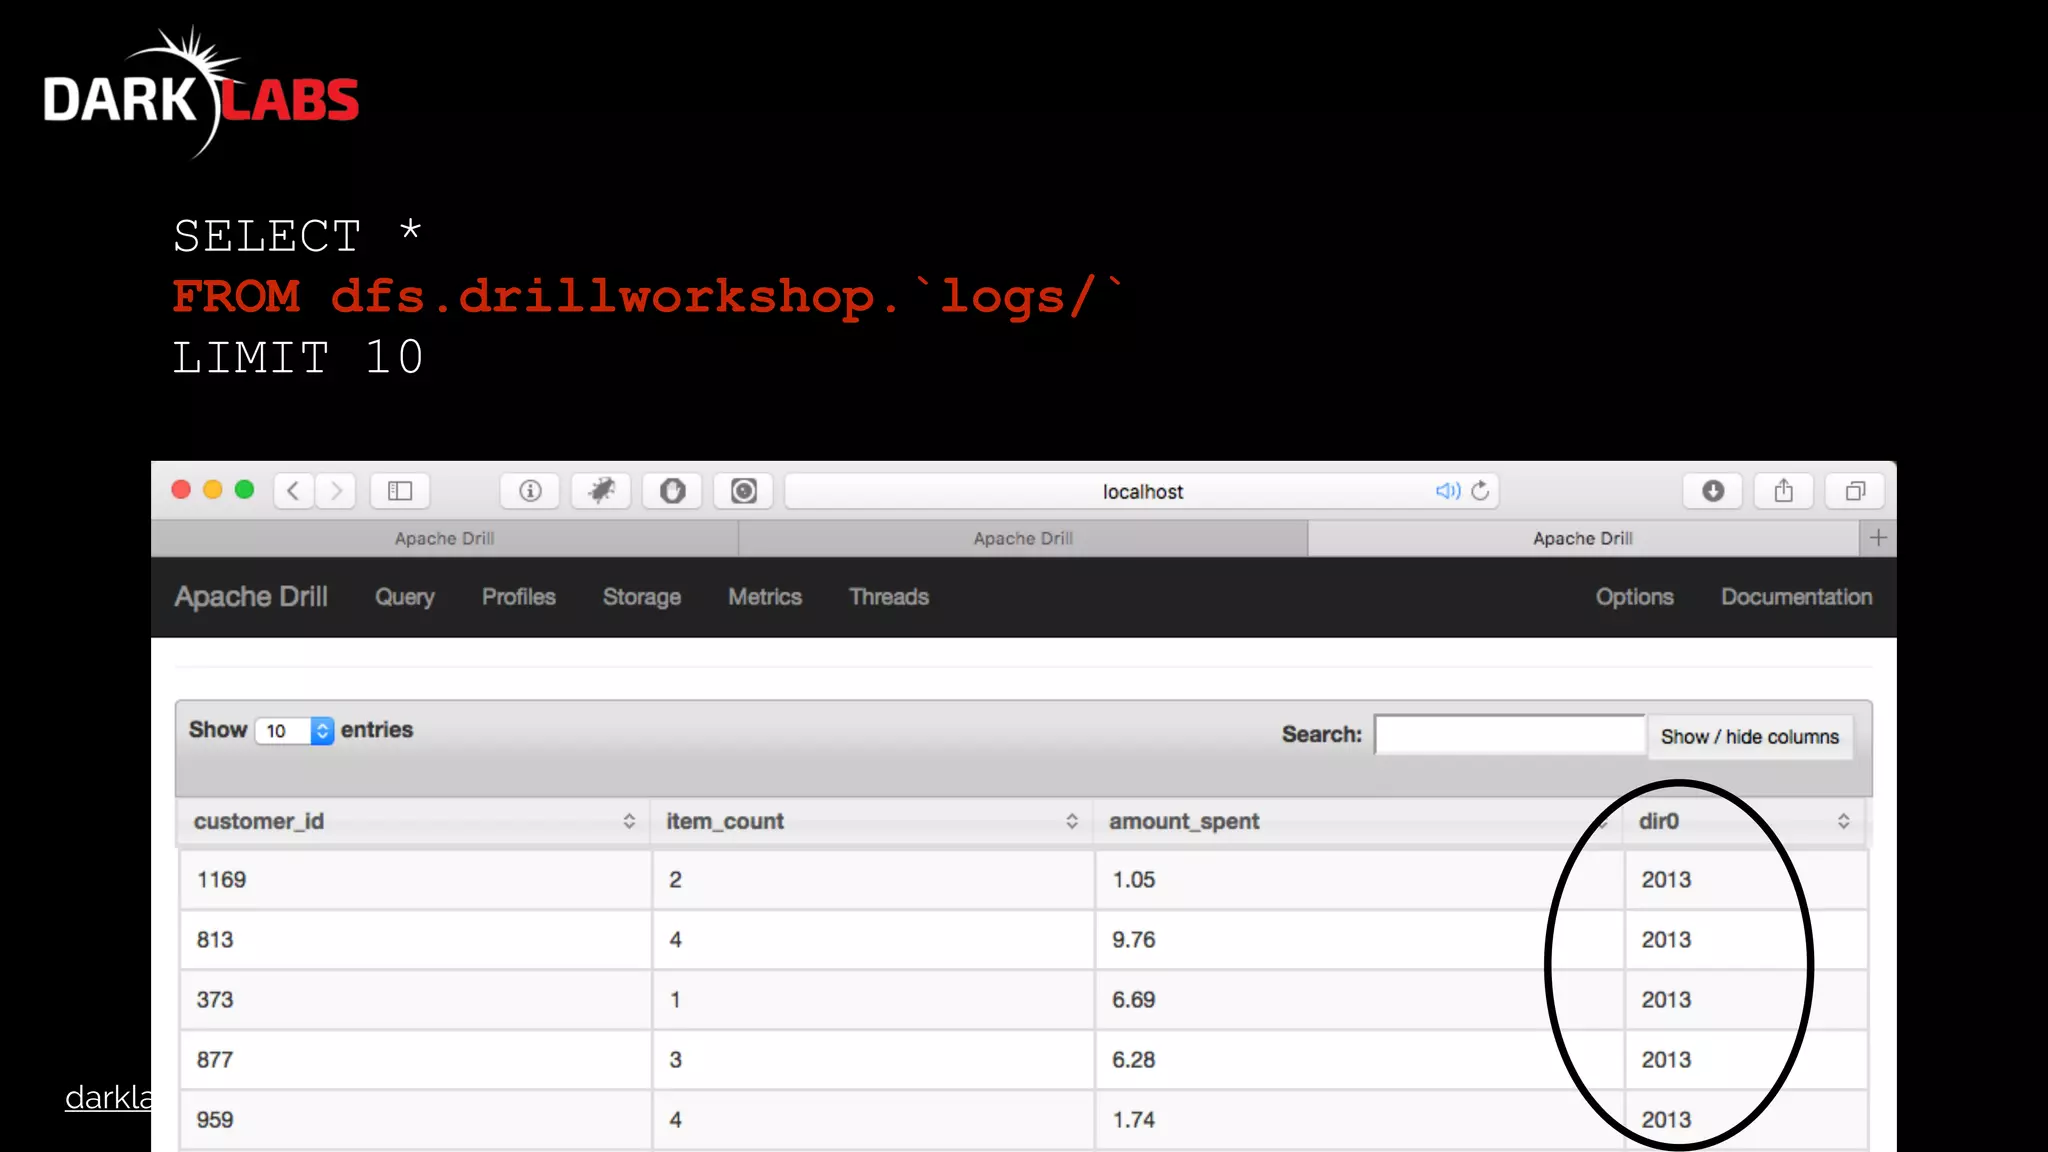Click dir0 value in row 1169
Screen dimensions: 2048x1152
1666,880
